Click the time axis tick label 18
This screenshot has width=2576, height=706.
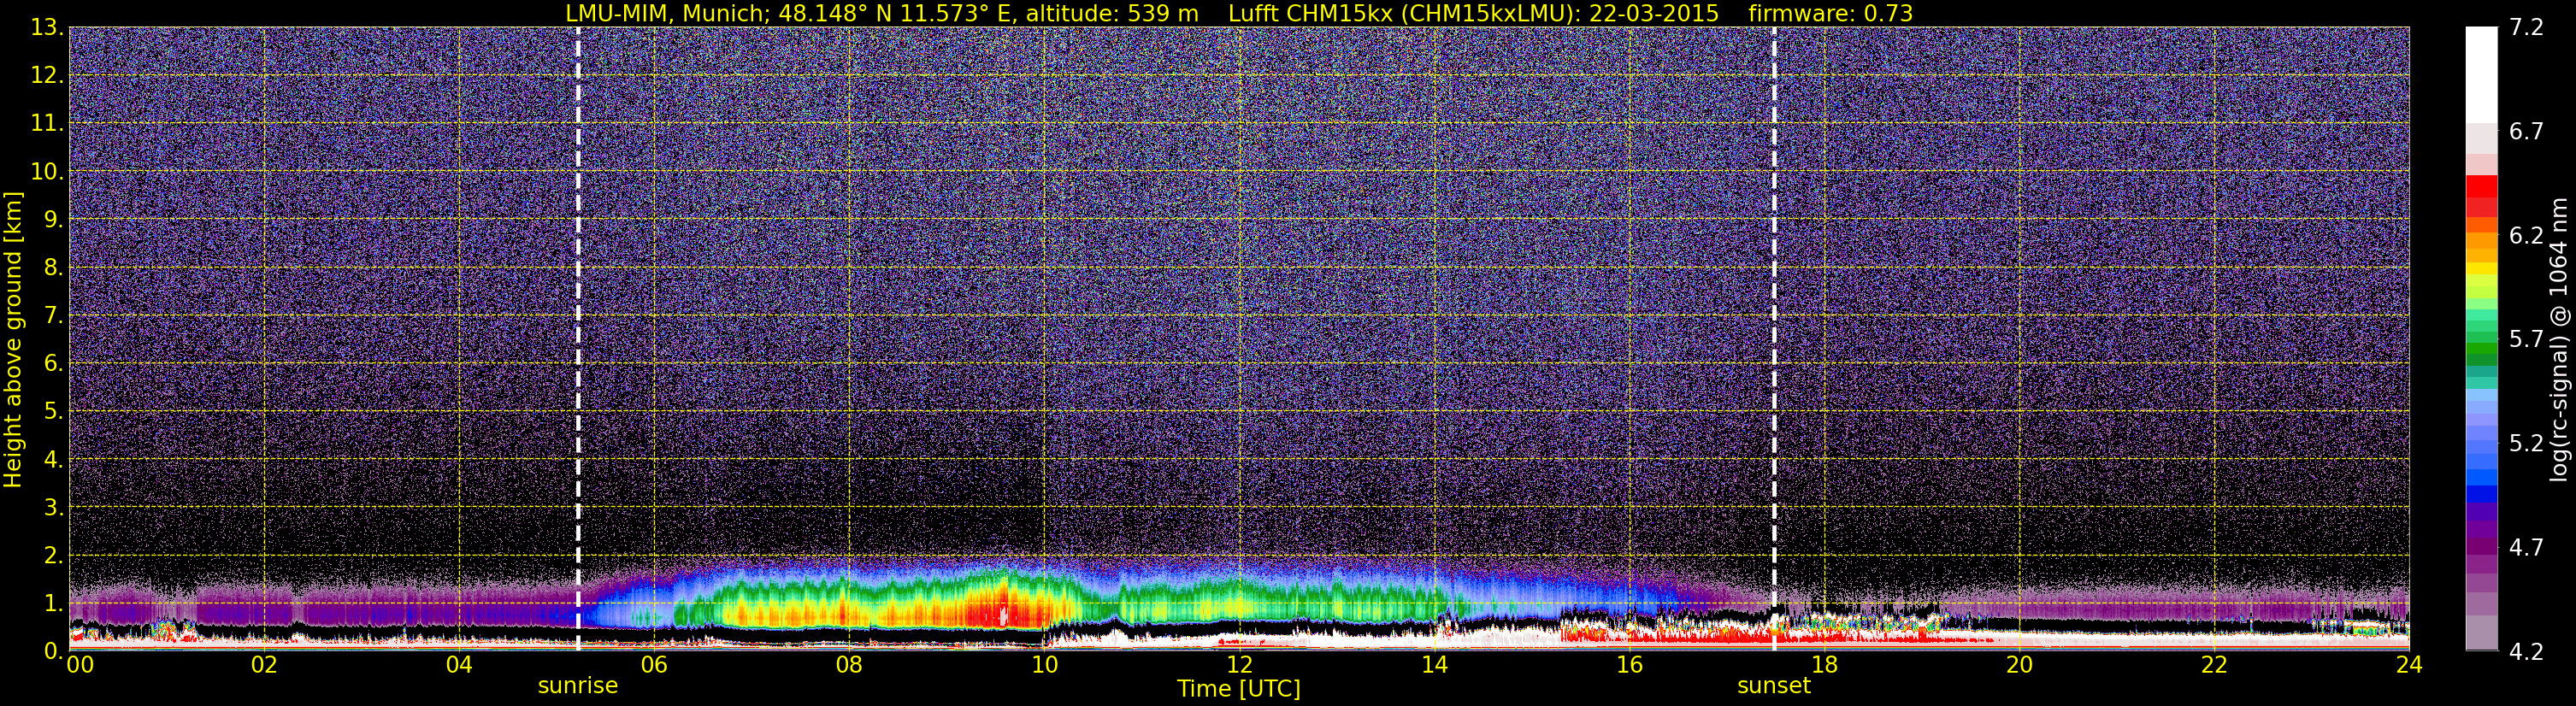click(x=1824, y=665)
